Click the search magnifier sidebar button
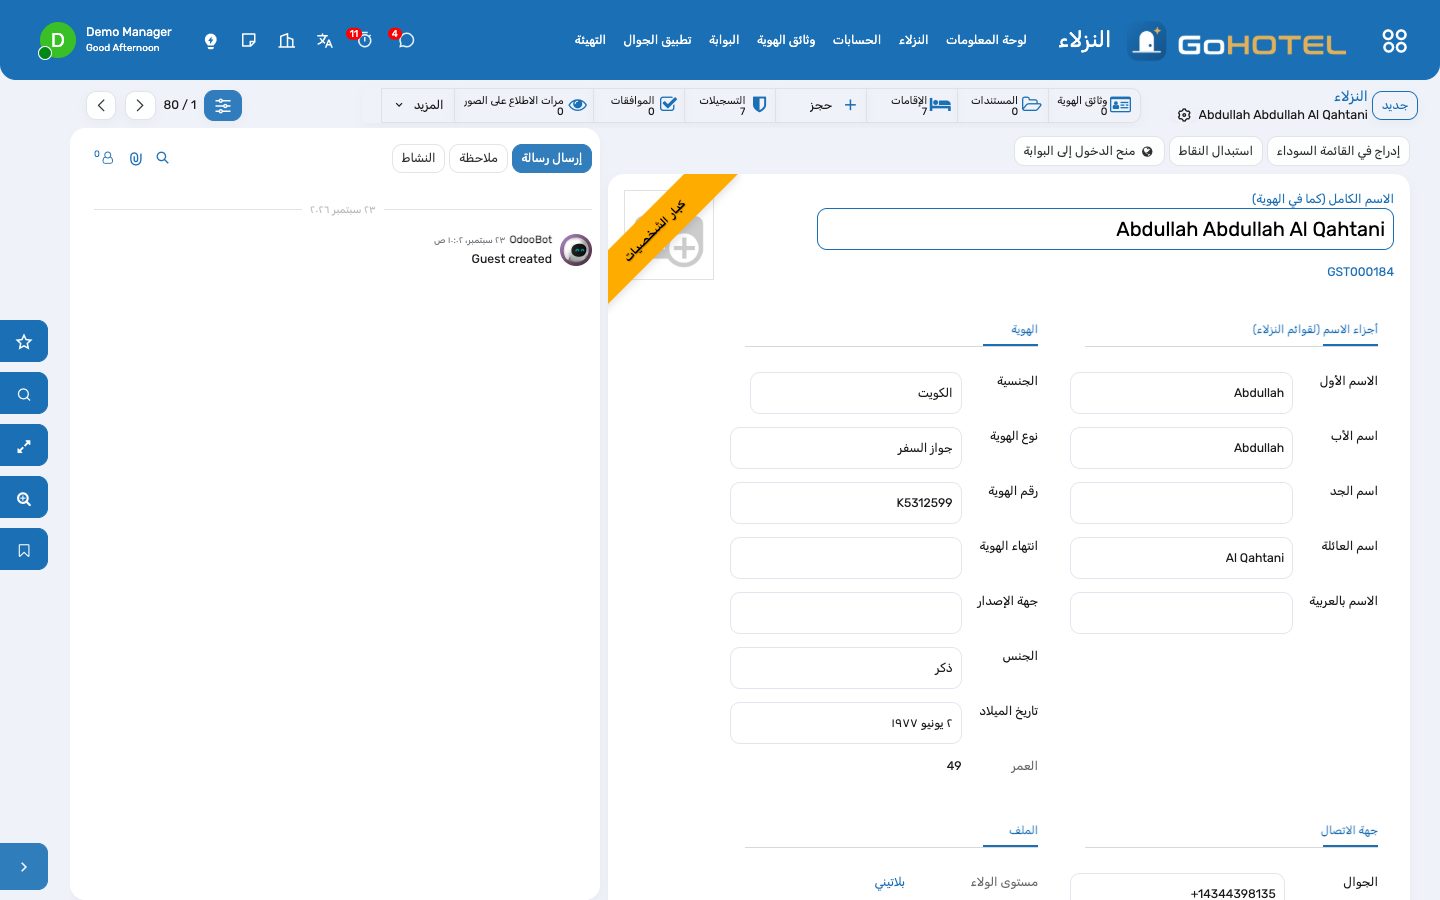 click(24, 394)
